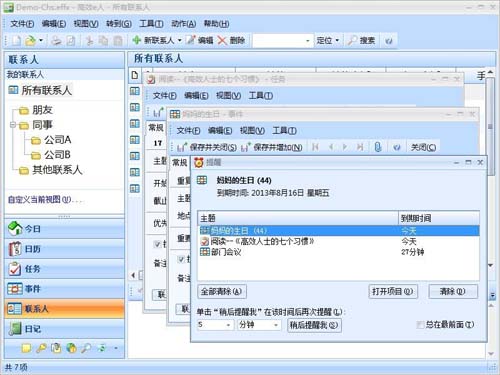The height and width of the screenshot is (375, 500).
Task: Click the paste icon in main toolbar
Action: tap(118, 41)
